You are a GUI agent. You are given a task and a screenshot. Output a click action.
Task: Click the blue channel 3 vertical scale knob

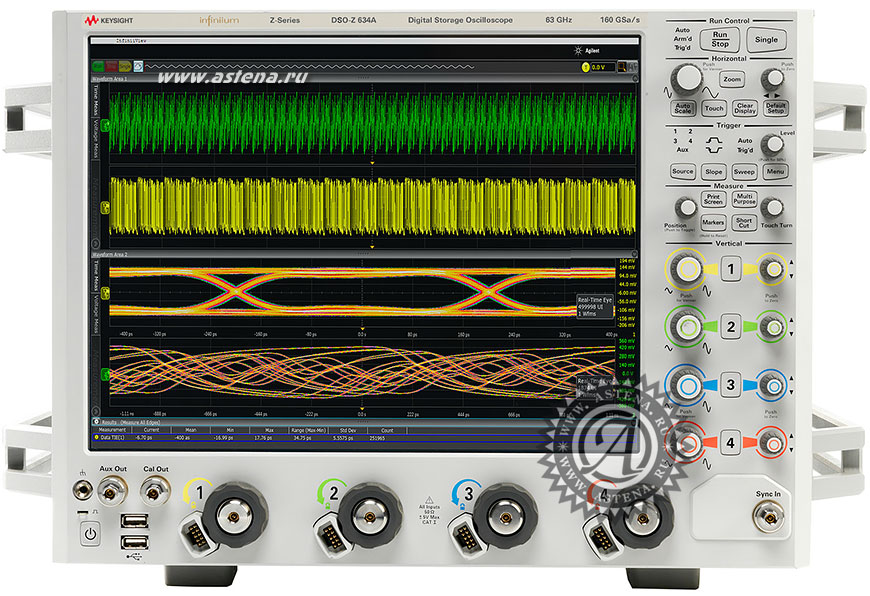686,385
